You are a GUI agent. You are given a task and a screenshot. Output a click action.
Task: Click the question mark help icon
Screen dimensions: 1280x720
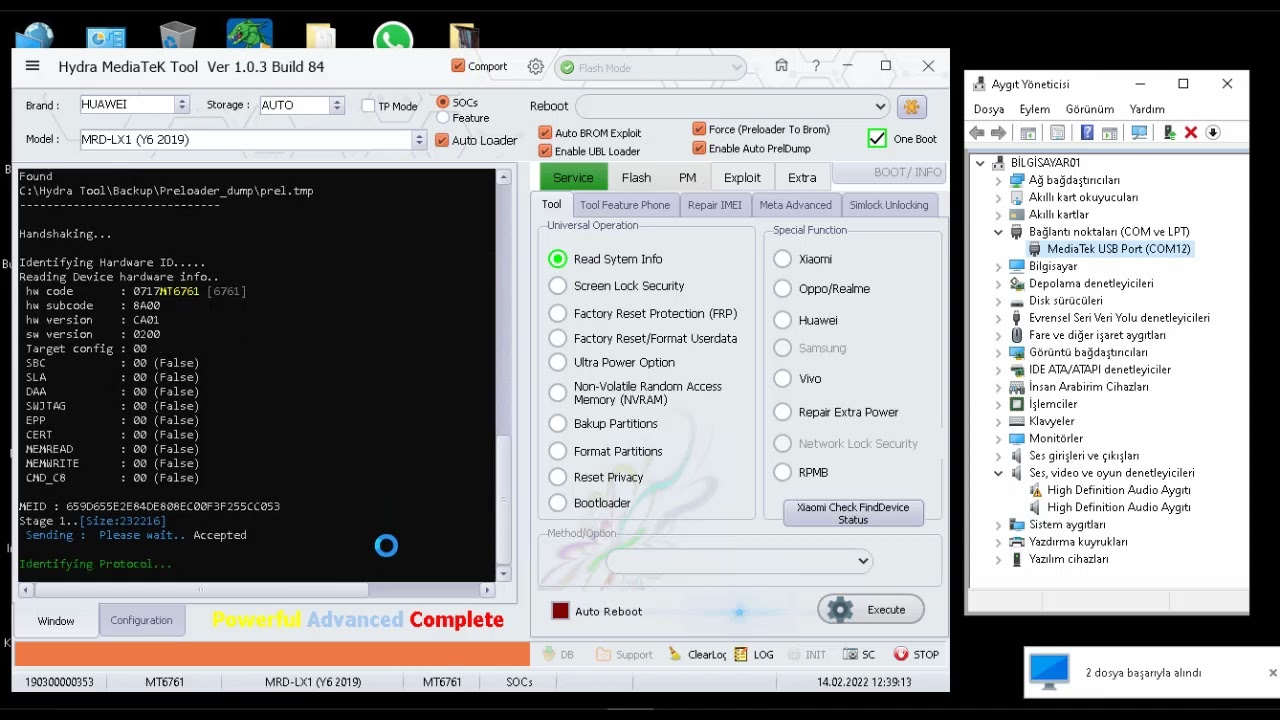(815, 66)
